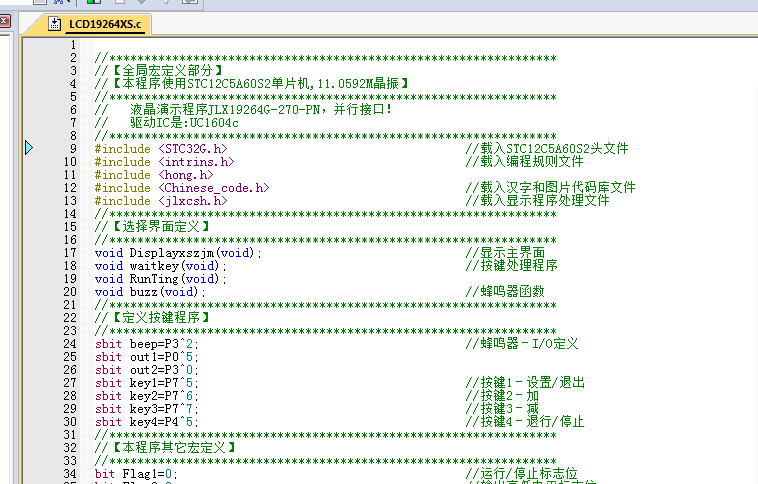
Task: Click the //载入编程规则文件 comment
Action: 525,161
